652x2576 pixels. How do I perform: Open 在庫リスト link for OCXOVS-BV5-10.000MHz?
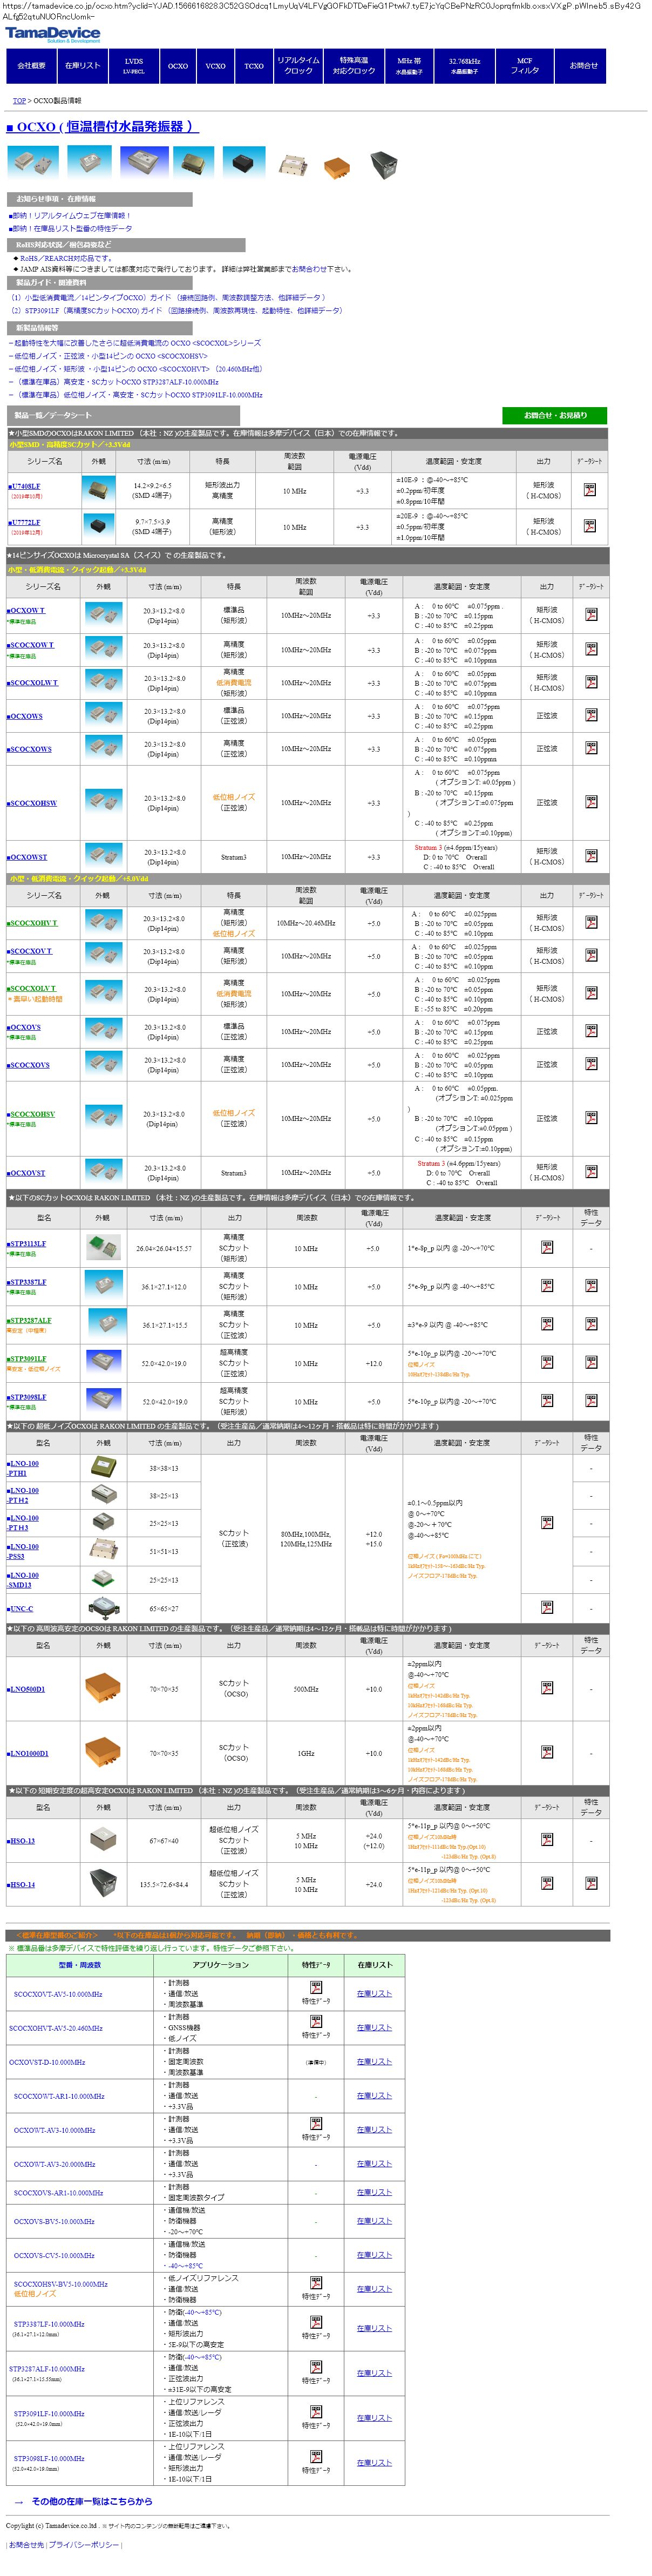click(374, 2221)
